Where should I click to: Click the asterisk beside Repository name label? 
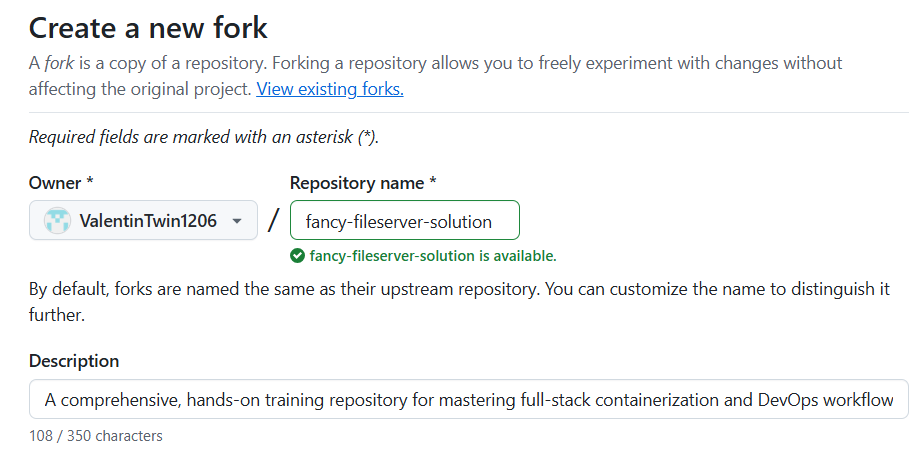pyautogui.click(x=433, y=183)
